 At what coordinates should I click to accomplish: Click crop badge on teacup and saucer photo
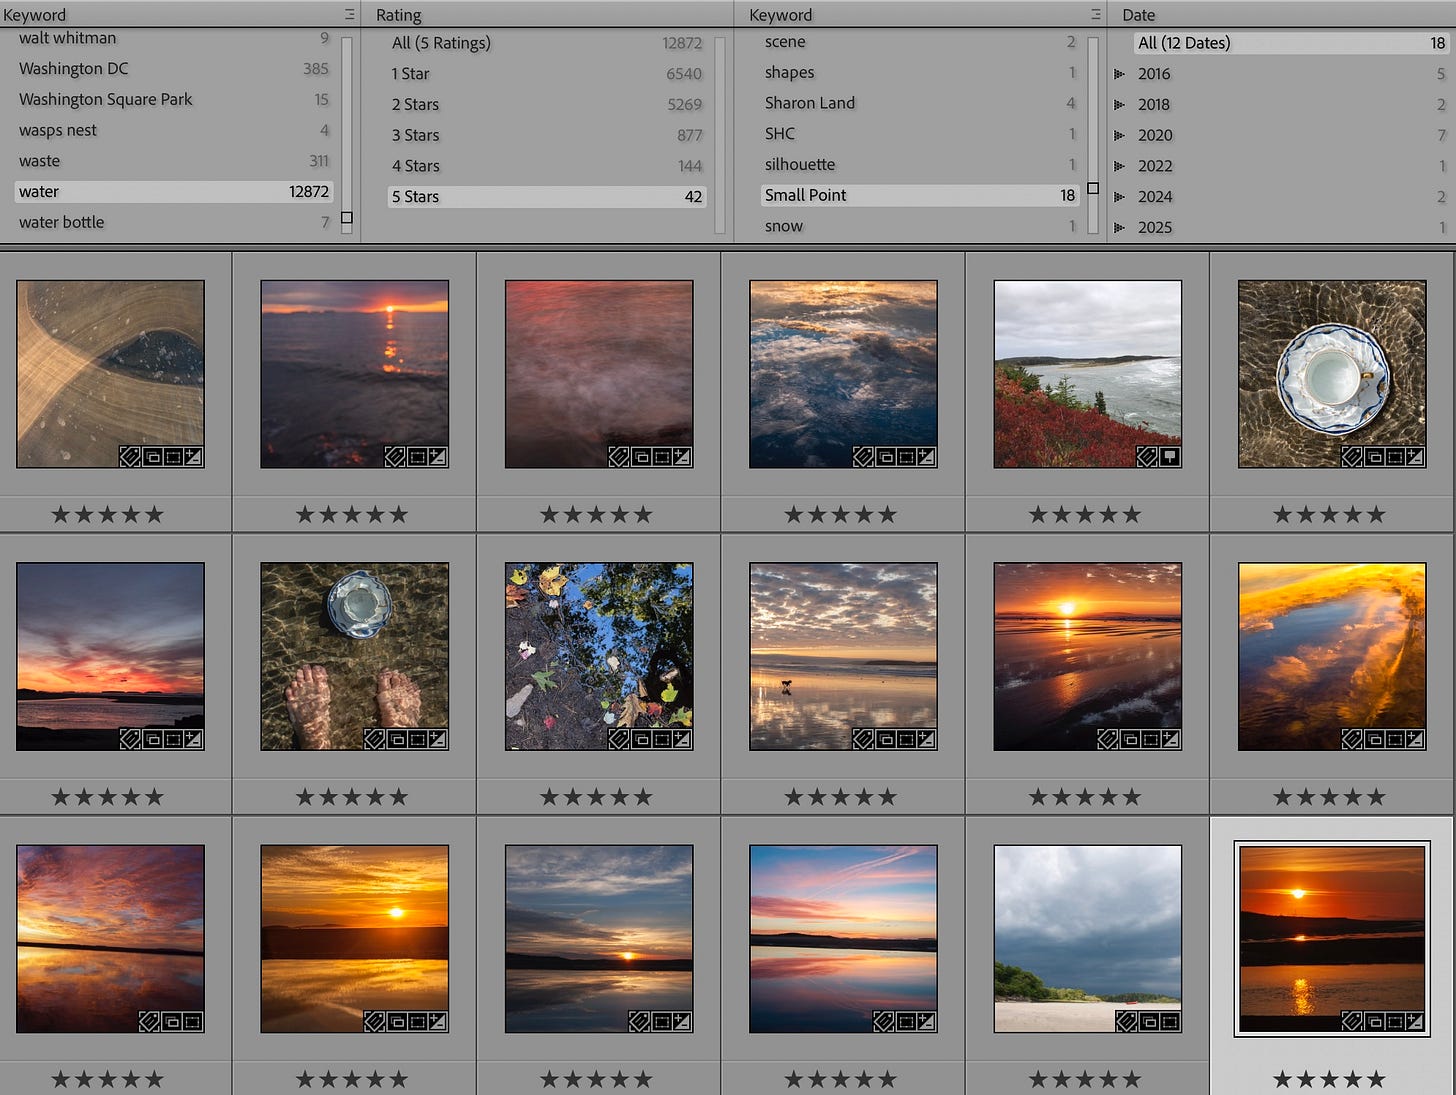[x=1395, y=457]
